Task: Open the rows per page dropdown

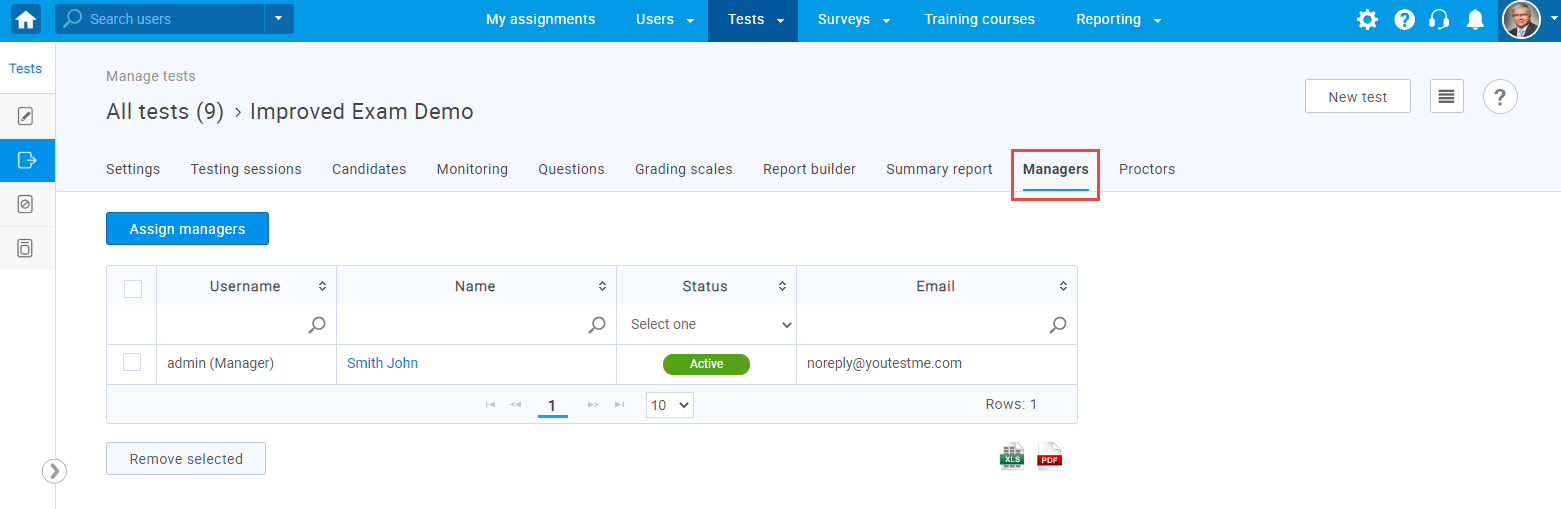Action: point(670,405)
